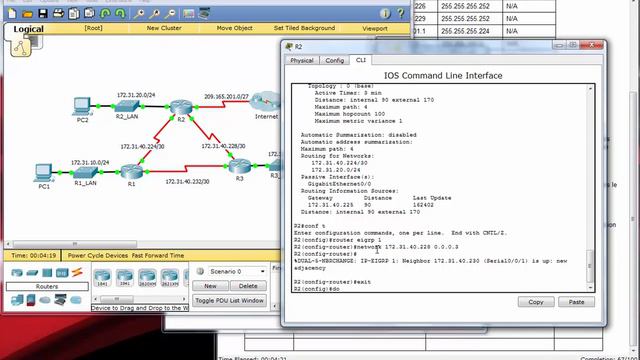Click the Paste toolbar icon
Viewport: 640px width, 360px height.
(x=89, y=14)
